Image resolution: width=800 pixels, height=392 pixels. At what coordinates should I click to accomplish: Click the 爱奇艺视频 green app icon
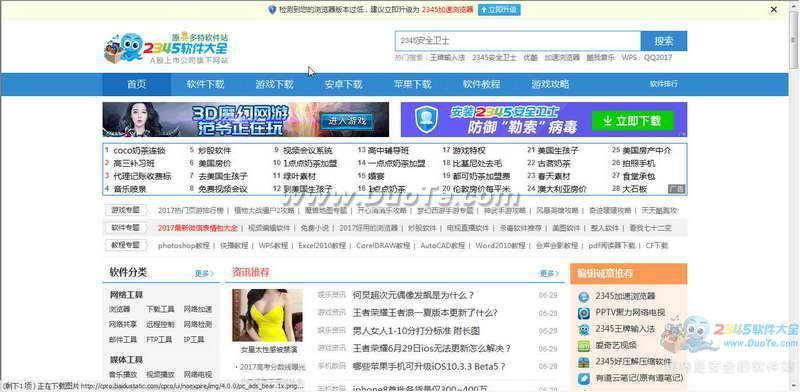point(584,346)
